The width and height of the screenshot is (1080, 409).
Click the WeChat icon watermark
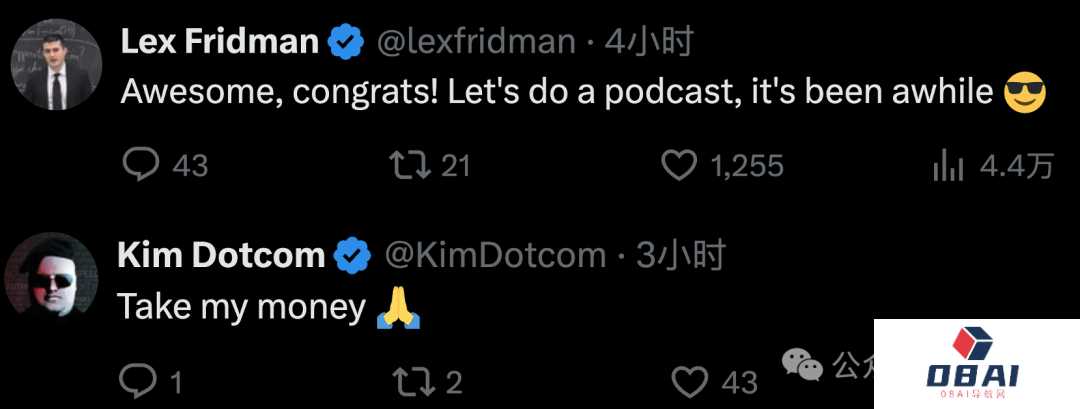[x=804, y=364]
